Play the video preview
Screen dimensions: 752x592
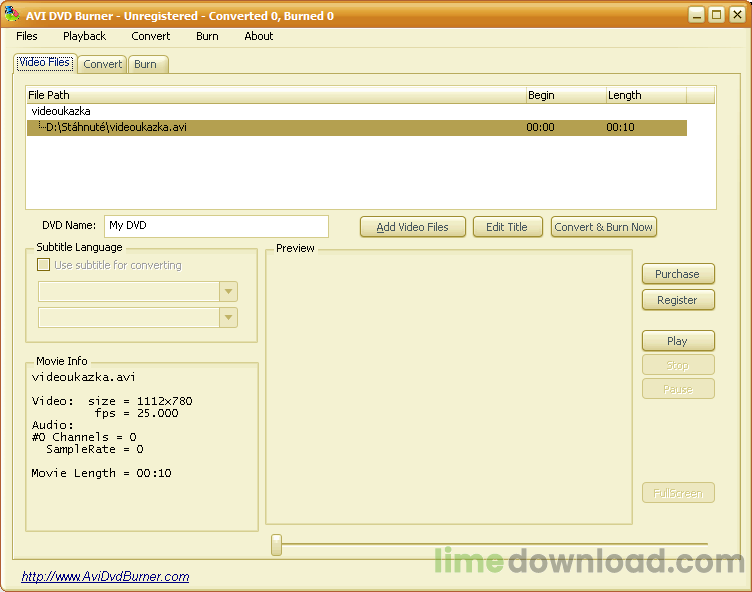coord(677,341)
